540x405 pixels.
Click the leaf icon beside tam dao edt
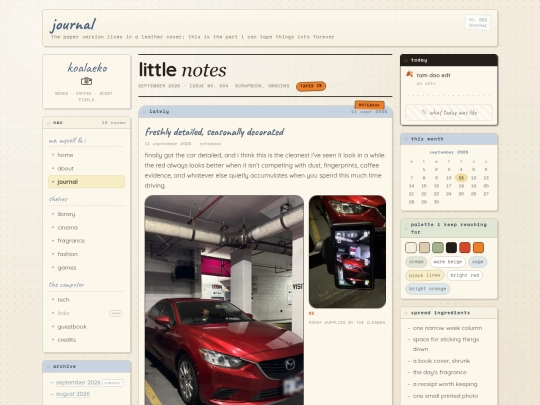409,74
